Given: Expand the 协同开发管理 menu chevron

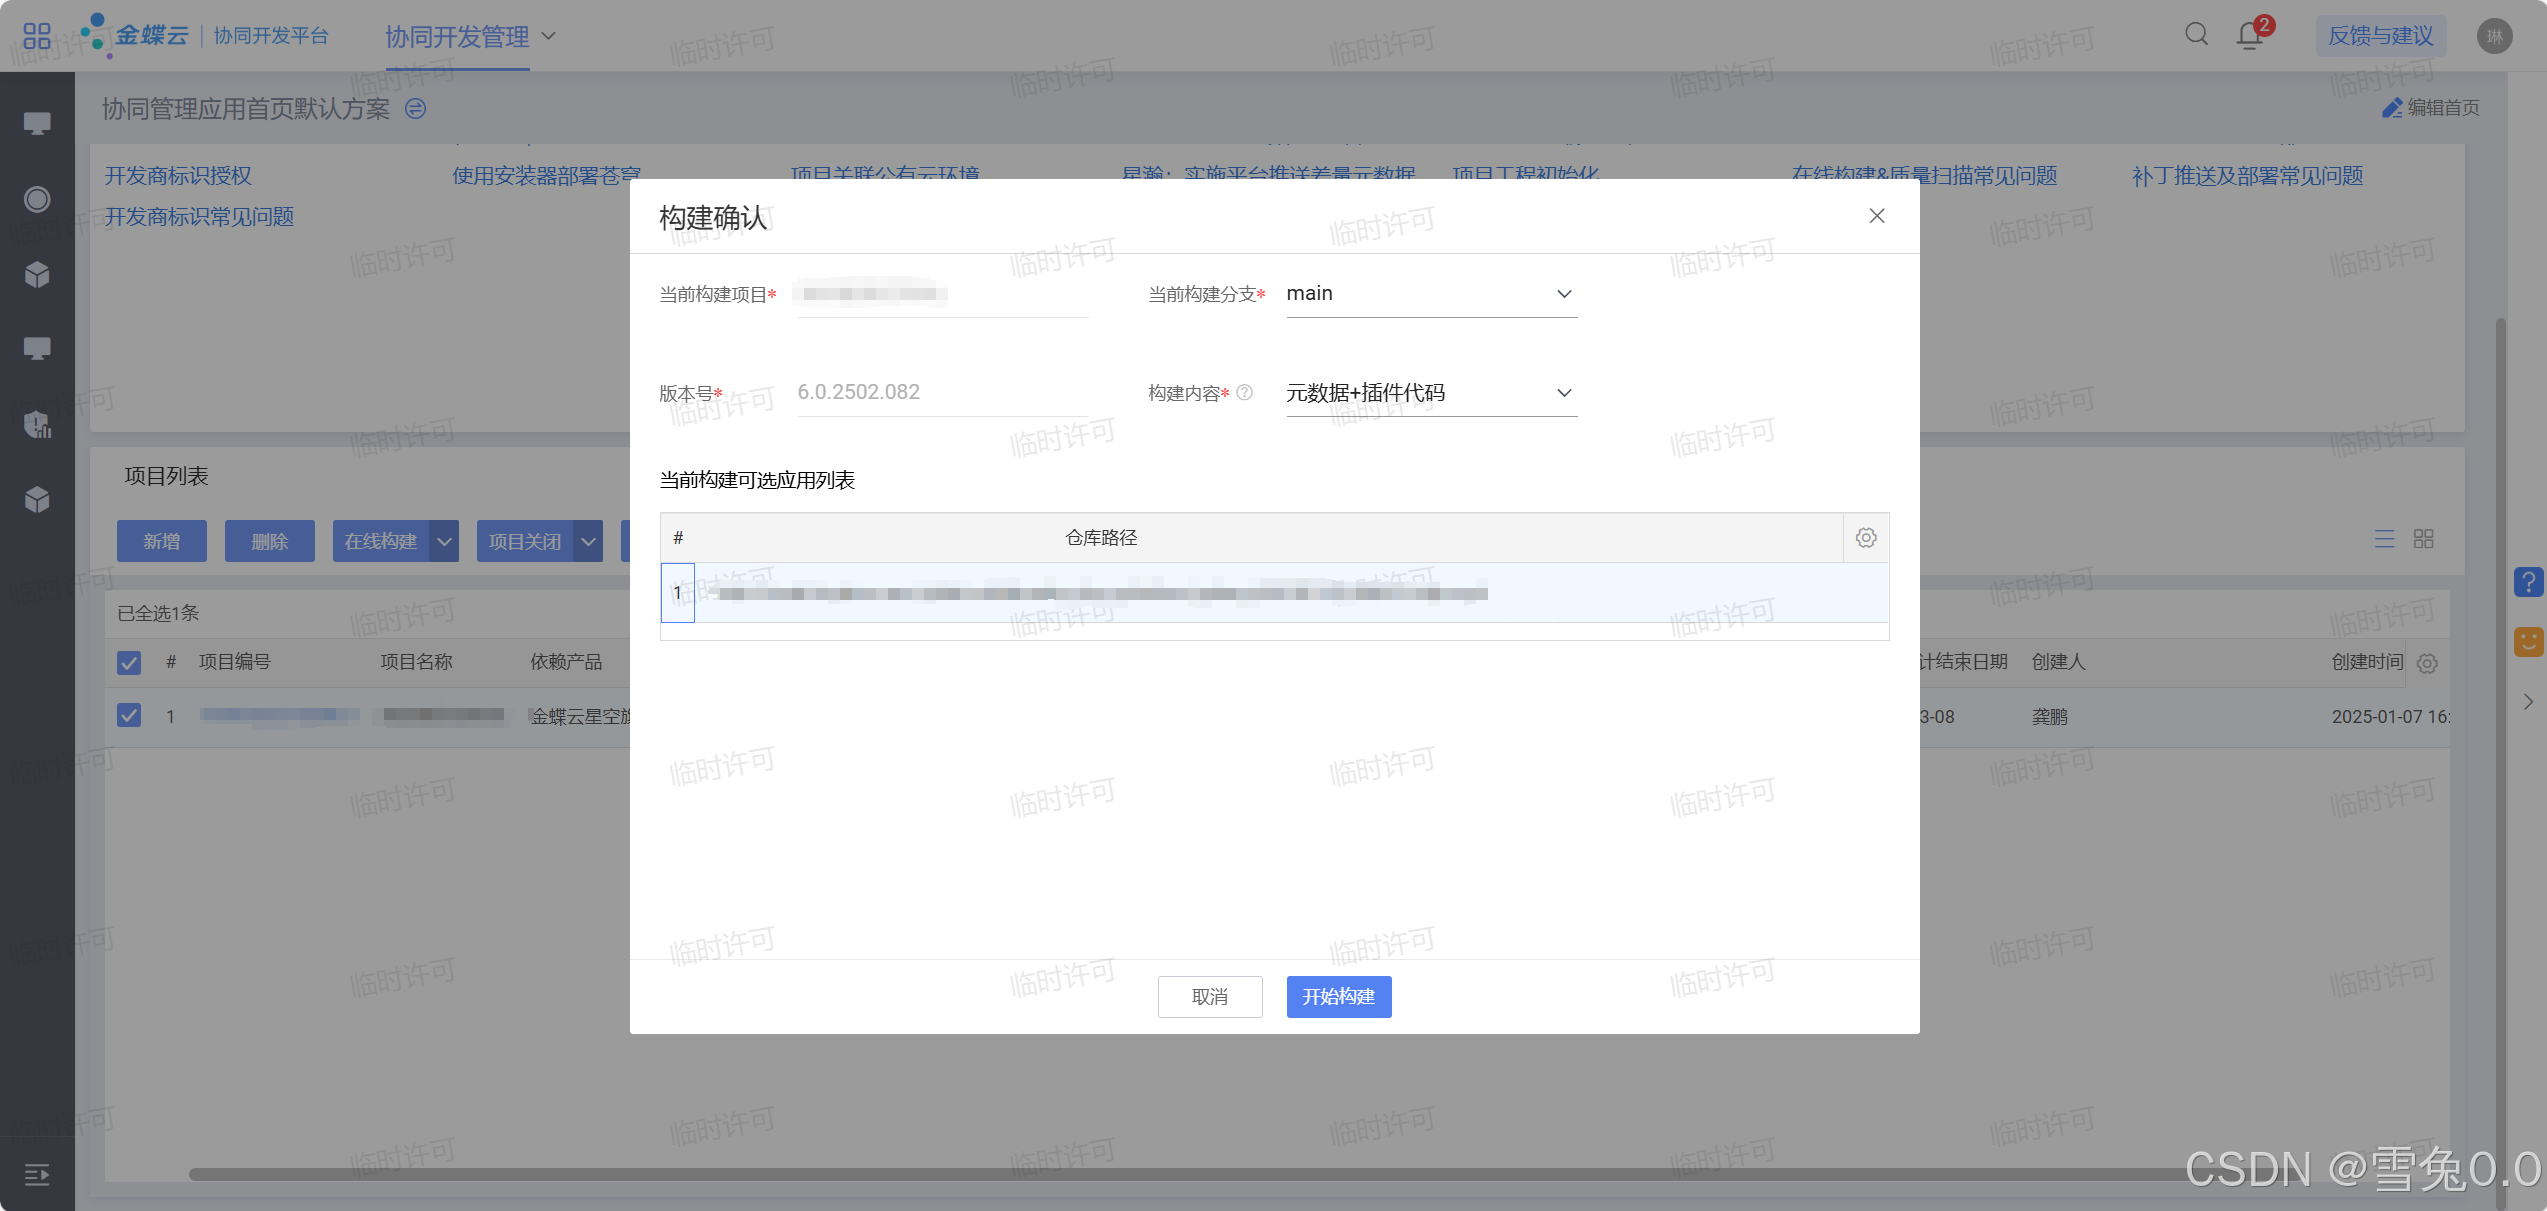Looking at the screenshot, I should pos(548,36).
